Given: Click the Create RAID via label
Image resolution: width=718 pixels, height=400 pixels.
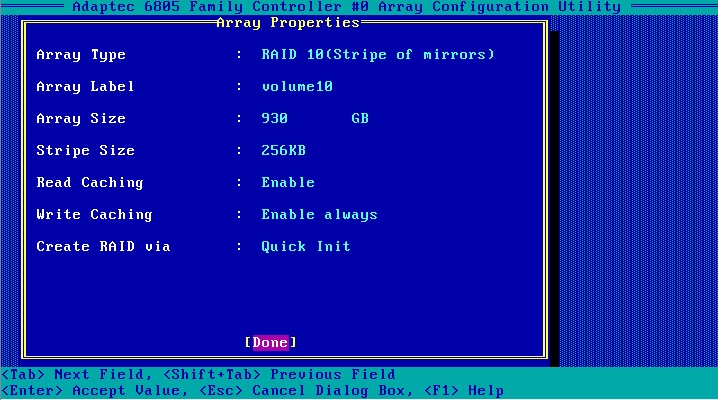Looking at the screenshot, I should click(103, 247).
